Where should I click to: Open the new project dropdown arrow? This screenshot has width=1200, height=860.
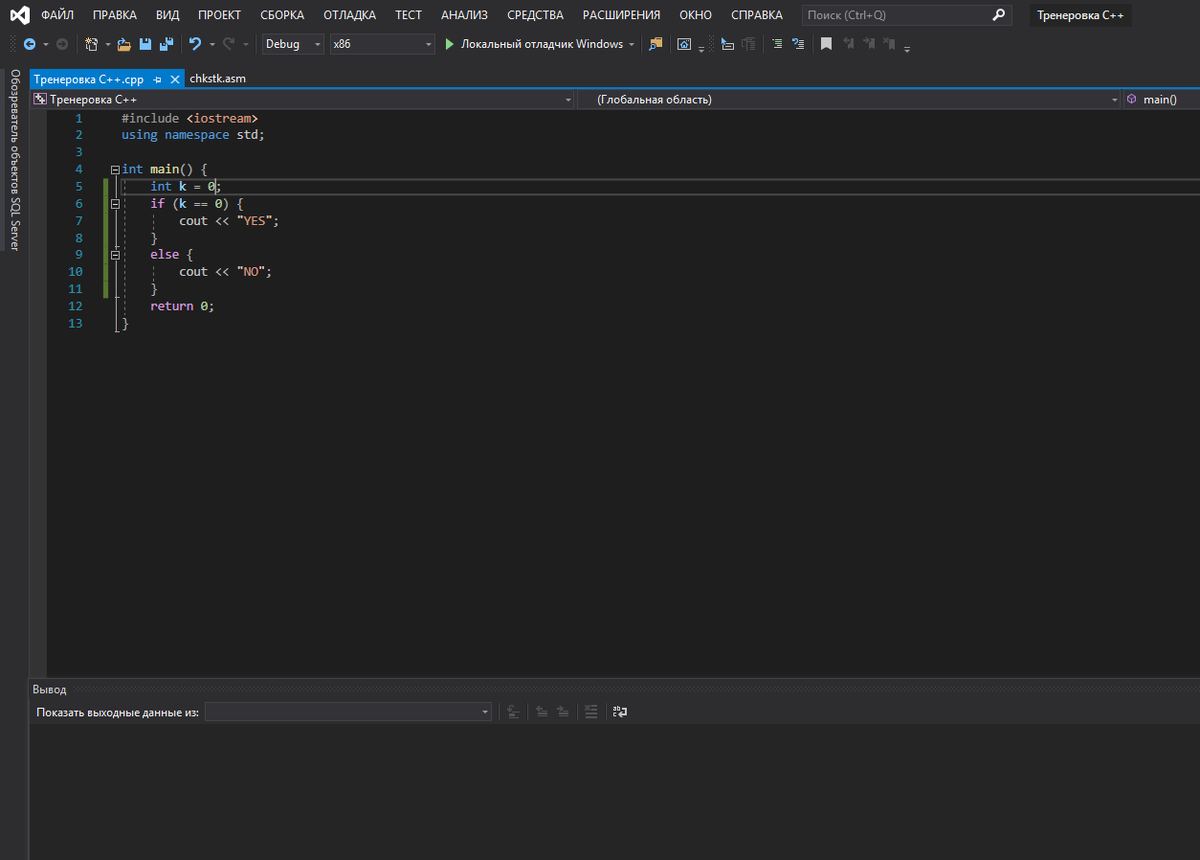click(x=108, y=44)
